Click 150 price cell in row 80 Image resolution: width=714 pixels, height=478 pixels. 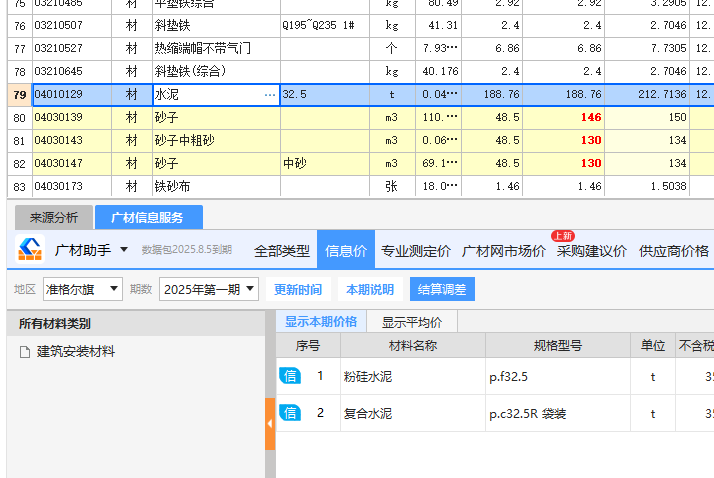647,117
